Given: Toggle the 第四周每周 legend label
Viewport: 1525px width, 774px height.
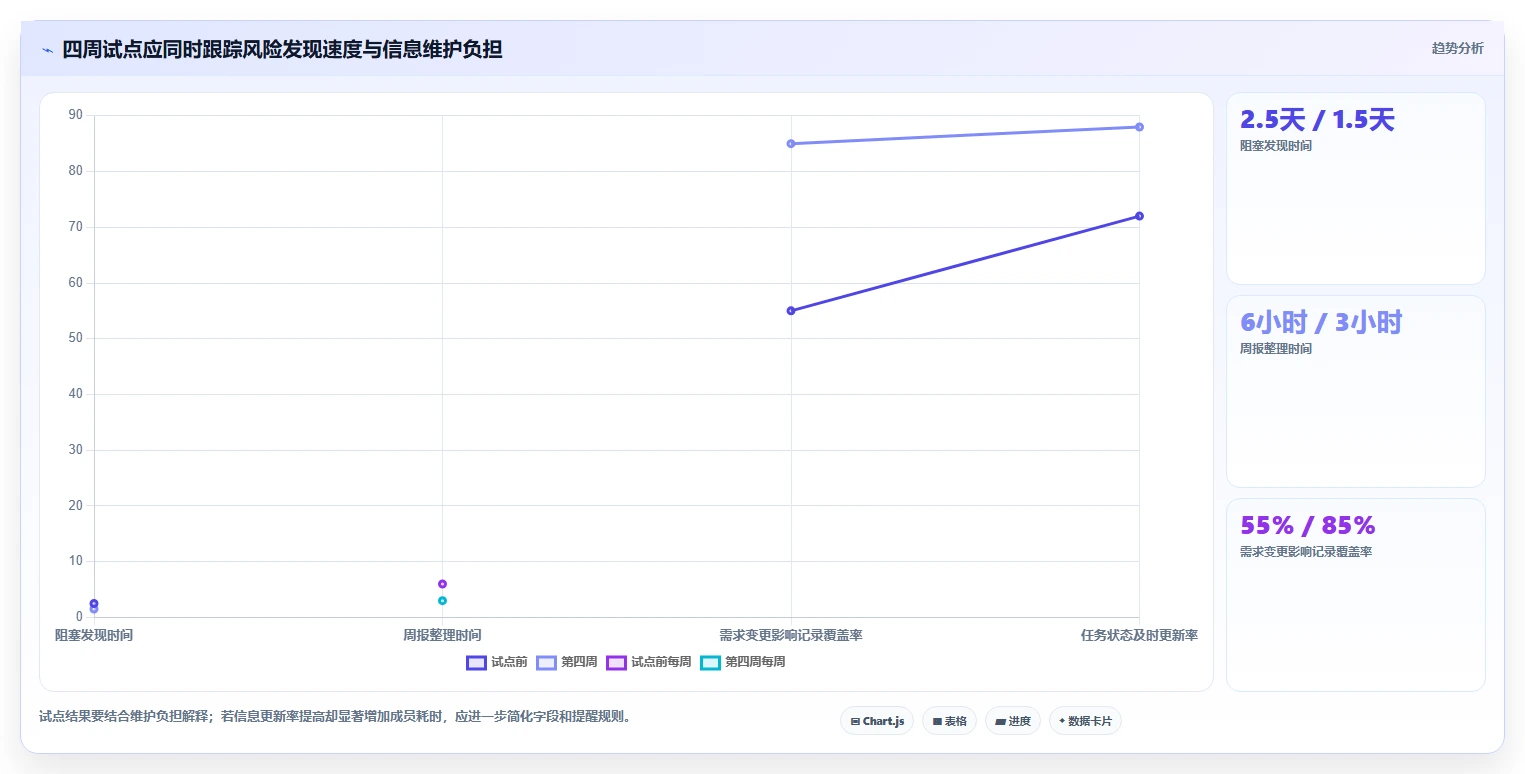Looking at the screenshot, I should tap(755, 662).
